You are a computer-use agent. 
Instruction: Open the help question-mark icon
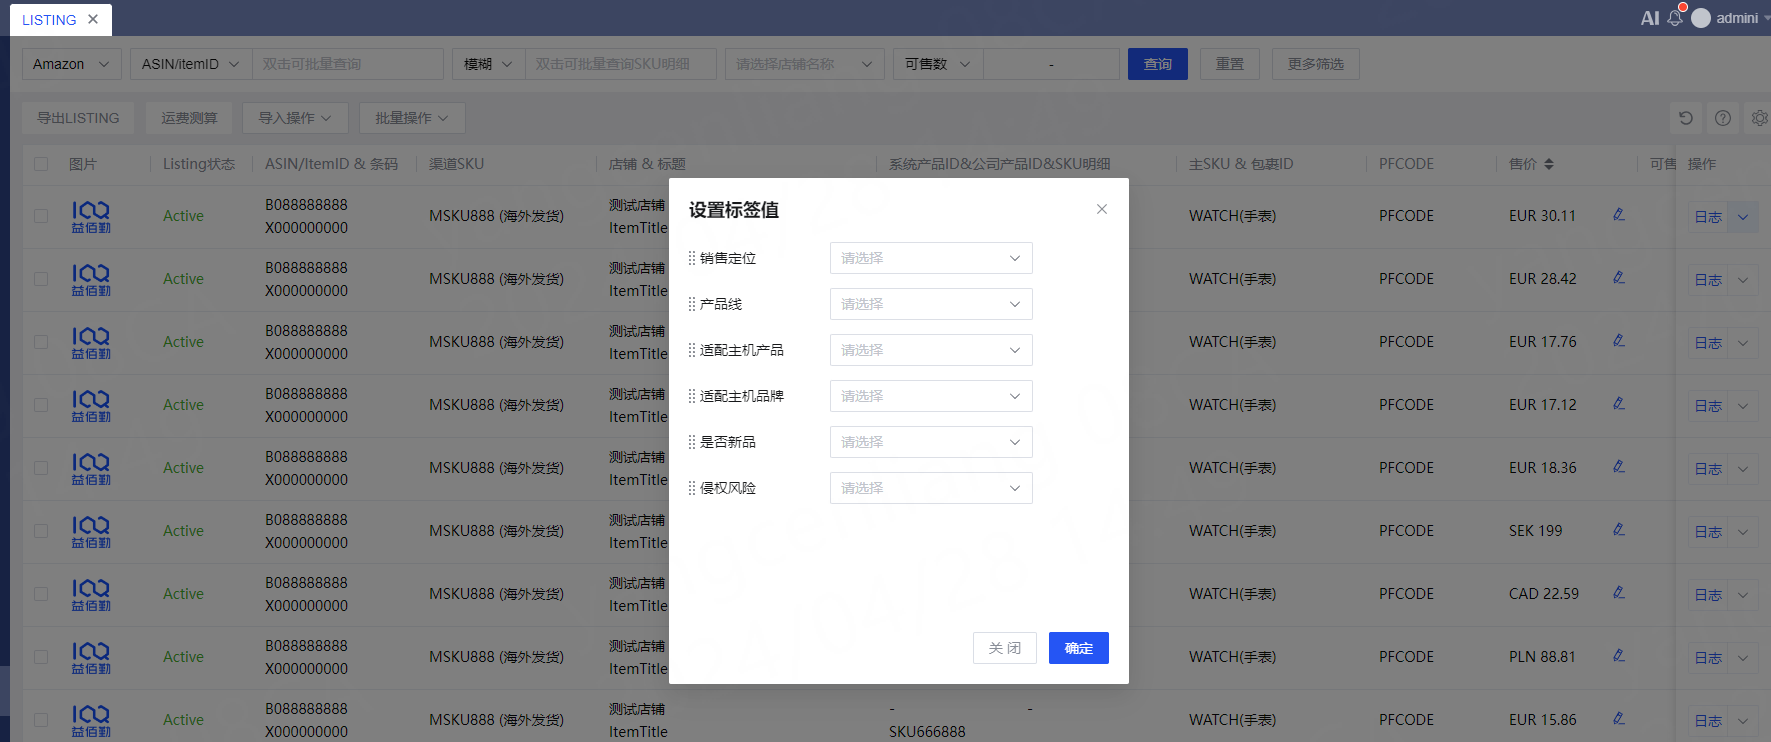[1723, 118]
